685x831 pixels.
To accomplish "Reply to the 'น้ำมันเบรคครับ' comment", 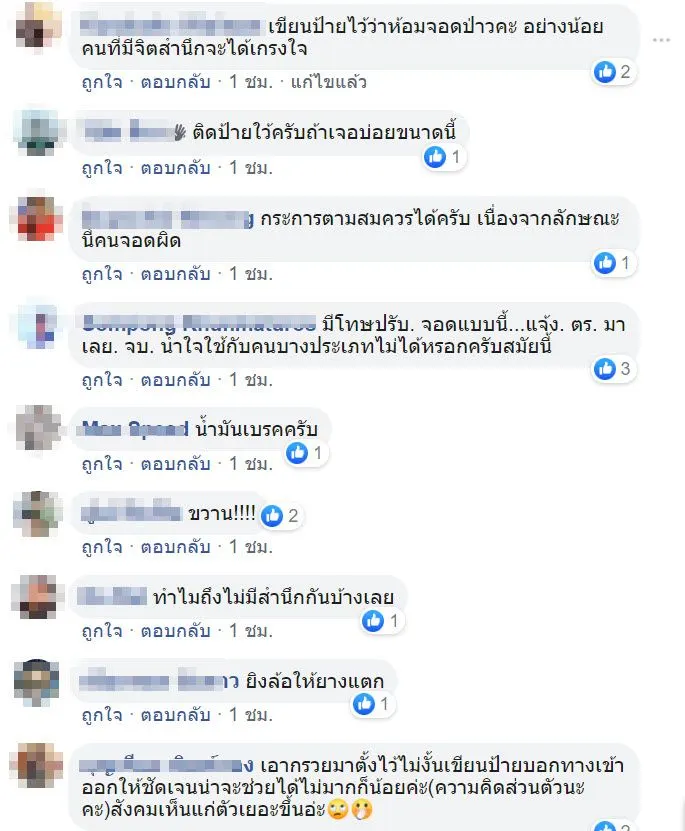I will click(x=175, y=464).
